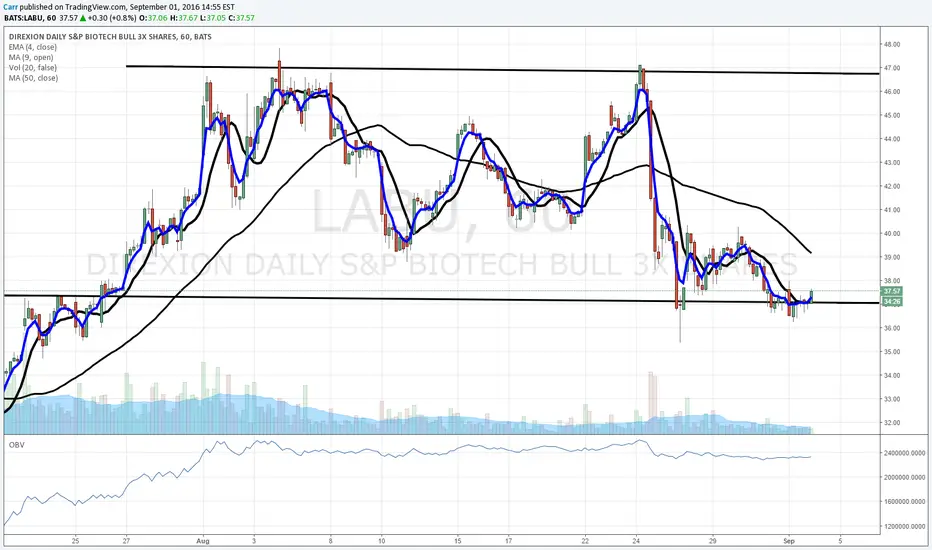Select the Vol (20, false) indicator label
Image resolution: width=932 pixels, height=550 pixels.
[x=33, y=68]
